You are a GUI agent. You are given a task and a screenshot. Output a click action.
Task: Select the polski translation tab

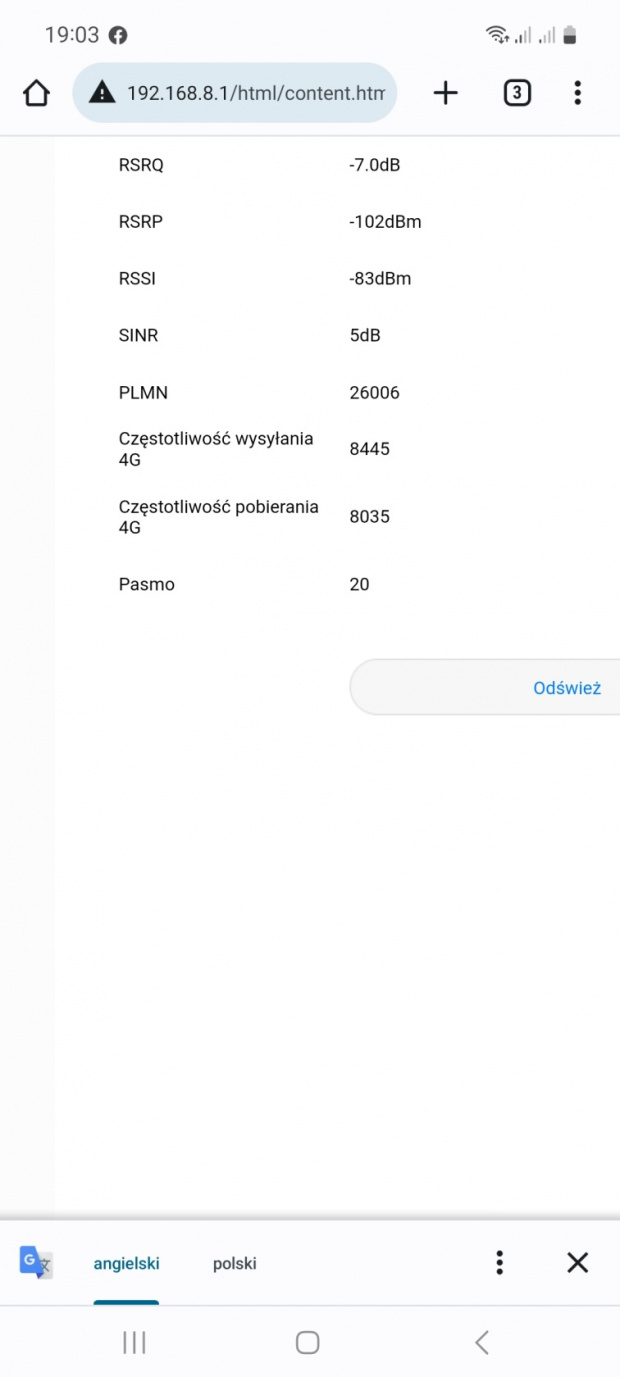pos(235,1264)
